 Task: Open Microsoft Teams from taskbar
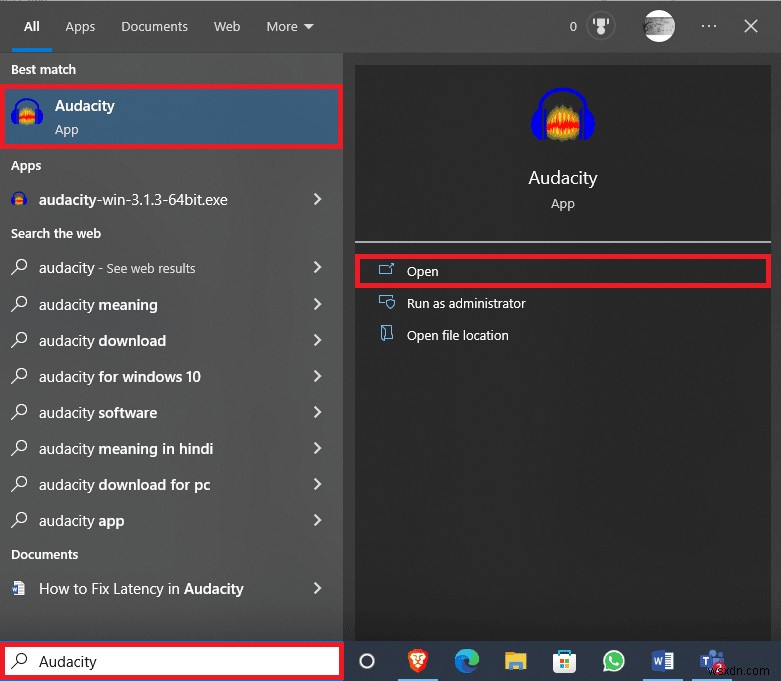point(711,661)
